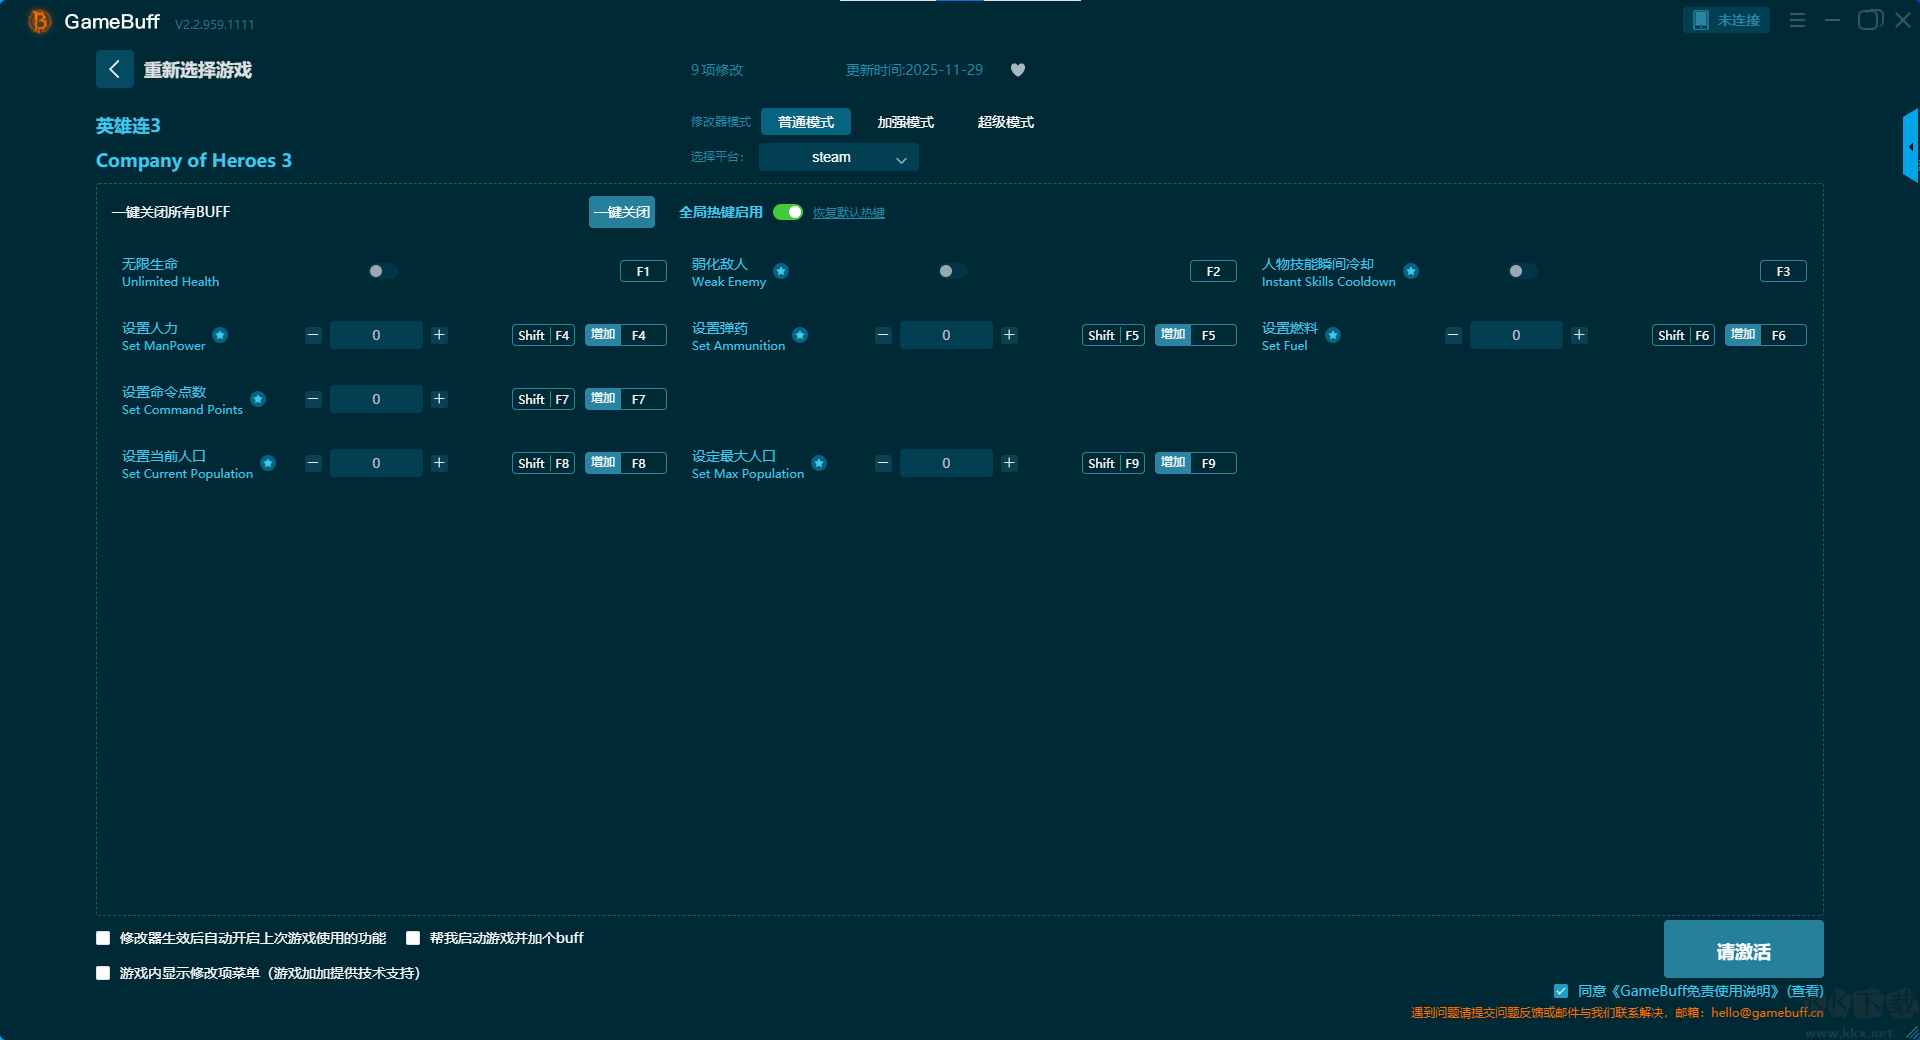Viewport: 1920px width, 1040px height.
Task: Switch to 超级模式 super mode tab
Action: 1005,122
